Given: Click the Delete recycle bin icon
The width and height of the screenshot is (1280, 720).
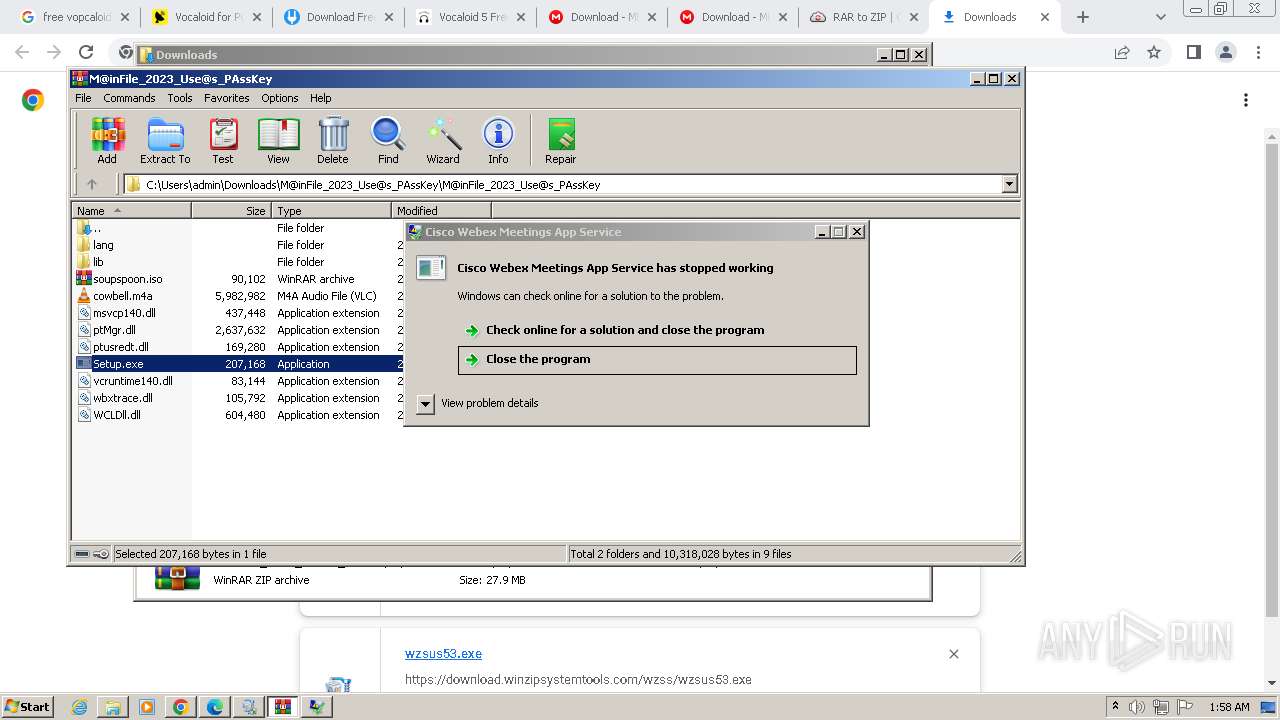Looking at the screenshot, I should 333,140.
